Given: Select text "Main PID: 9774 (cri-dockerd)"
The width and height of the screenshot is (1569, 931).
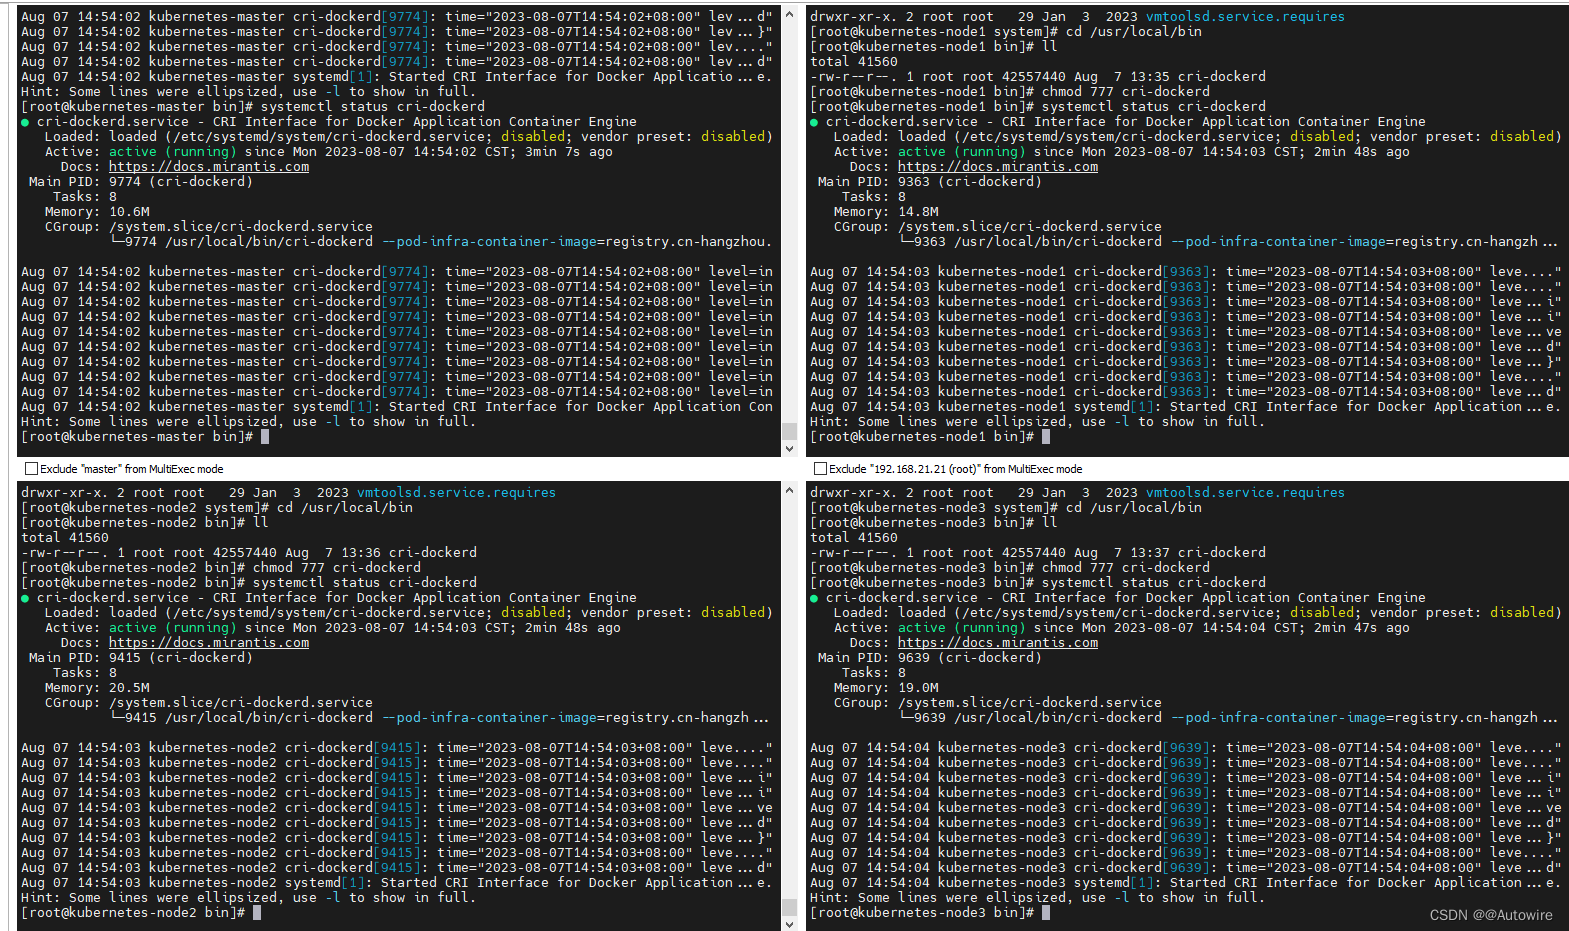Looking at the screenshot, I should [x=141, y=182].
